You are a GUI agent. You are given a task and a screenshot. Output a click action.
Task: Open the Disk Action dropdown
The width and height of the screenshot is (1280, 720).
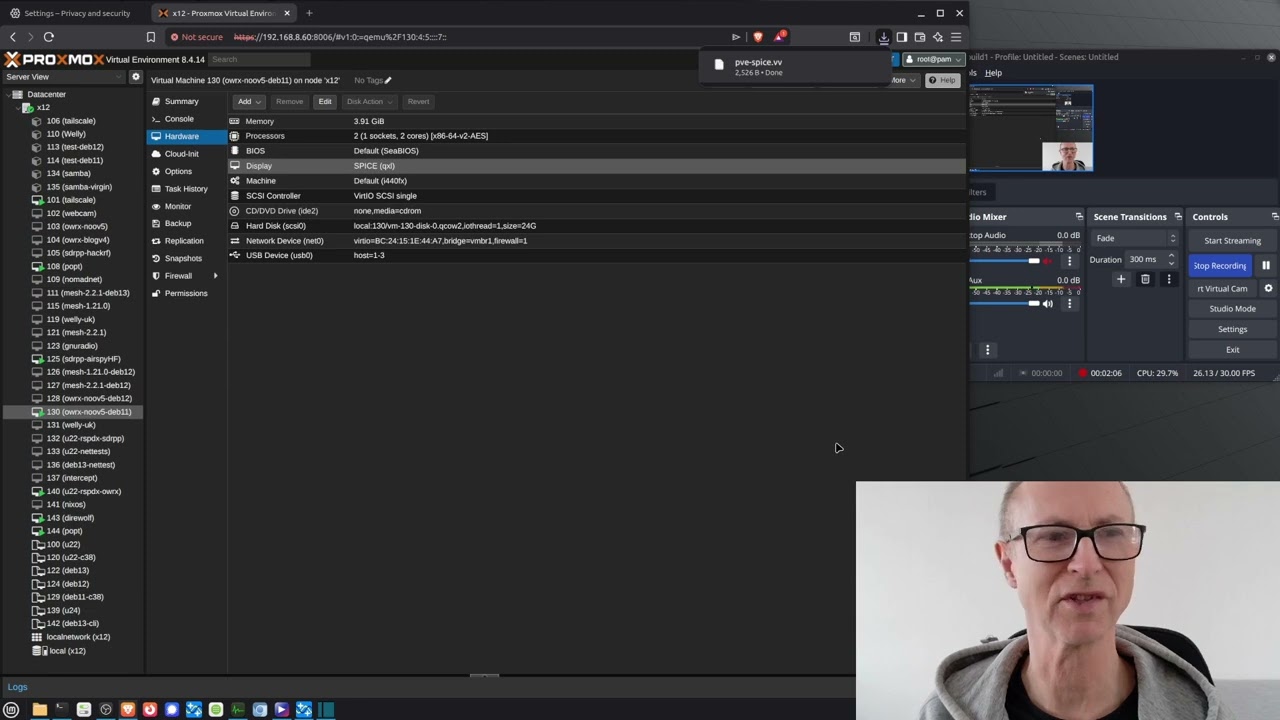[368, 101]
